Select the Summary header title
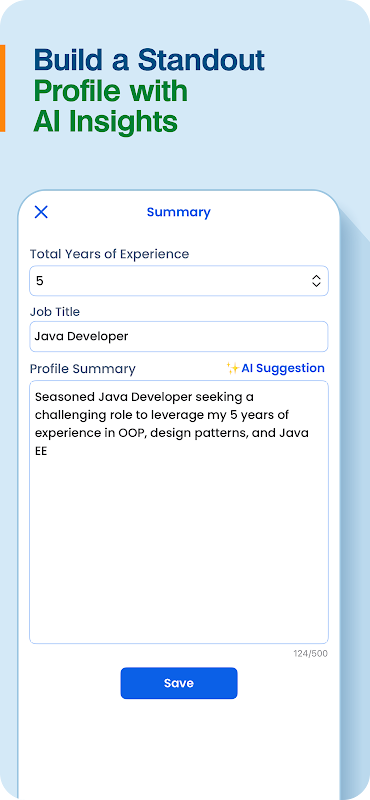Viewport: 370px width, 800px height. [179, 212]
